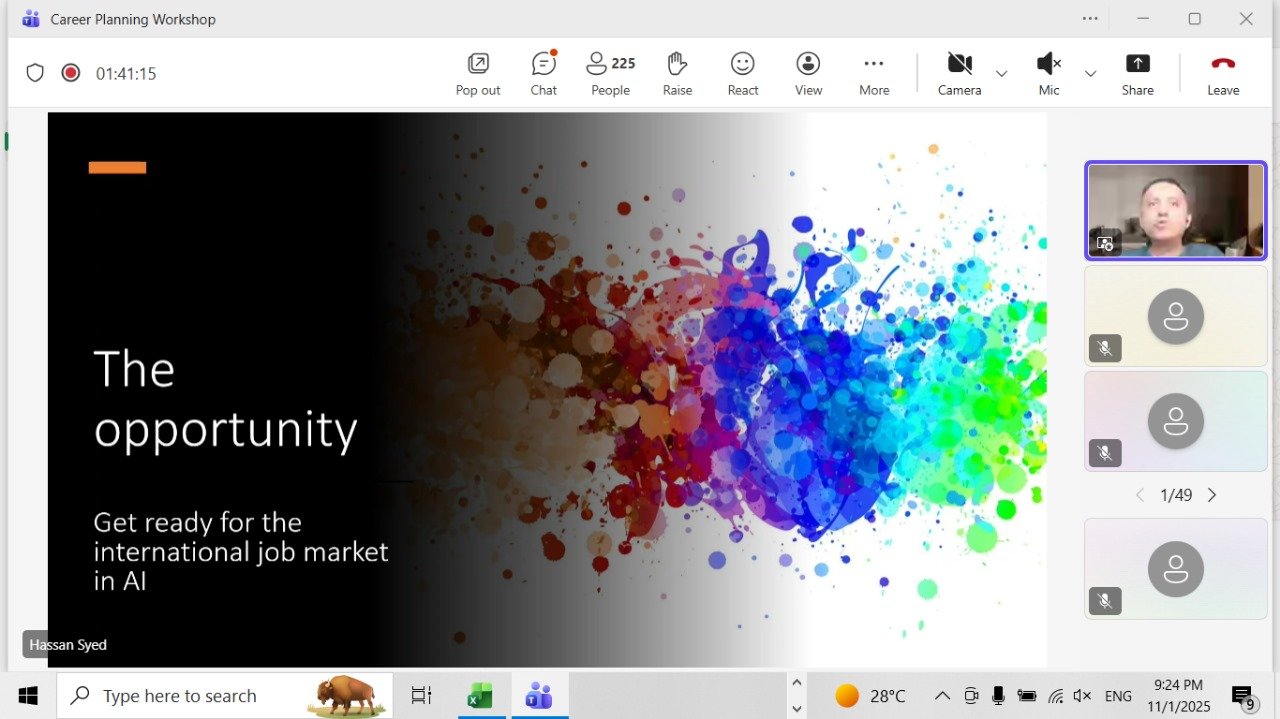Select the presenter's video thumbnail
The image size is (1280, 719).
[1175, 210]
